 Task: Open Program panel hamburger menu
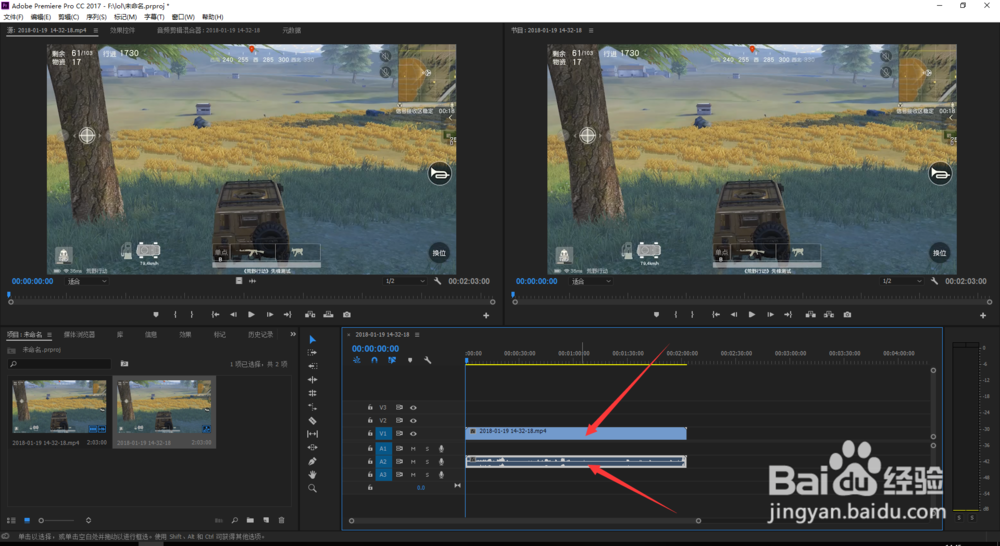point(591,30)
